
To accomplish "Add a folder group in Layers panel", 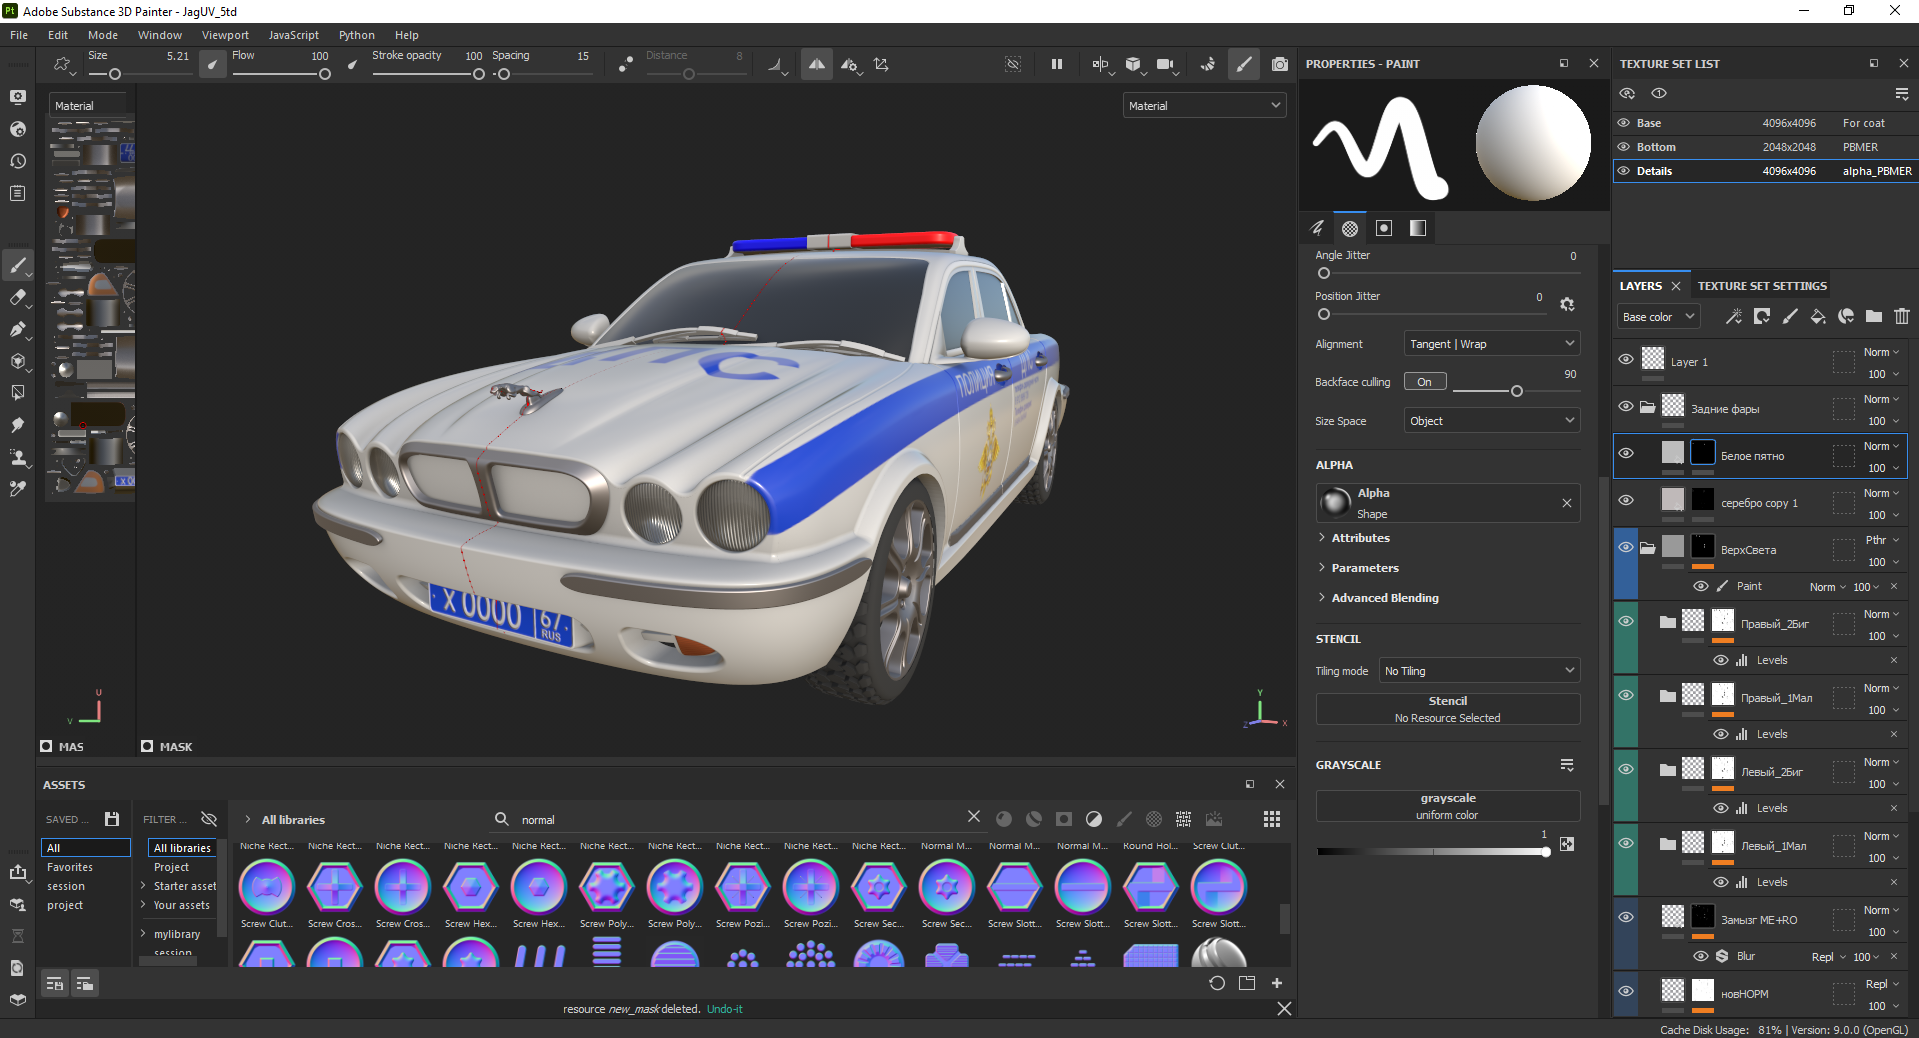I will (1874, 317).
